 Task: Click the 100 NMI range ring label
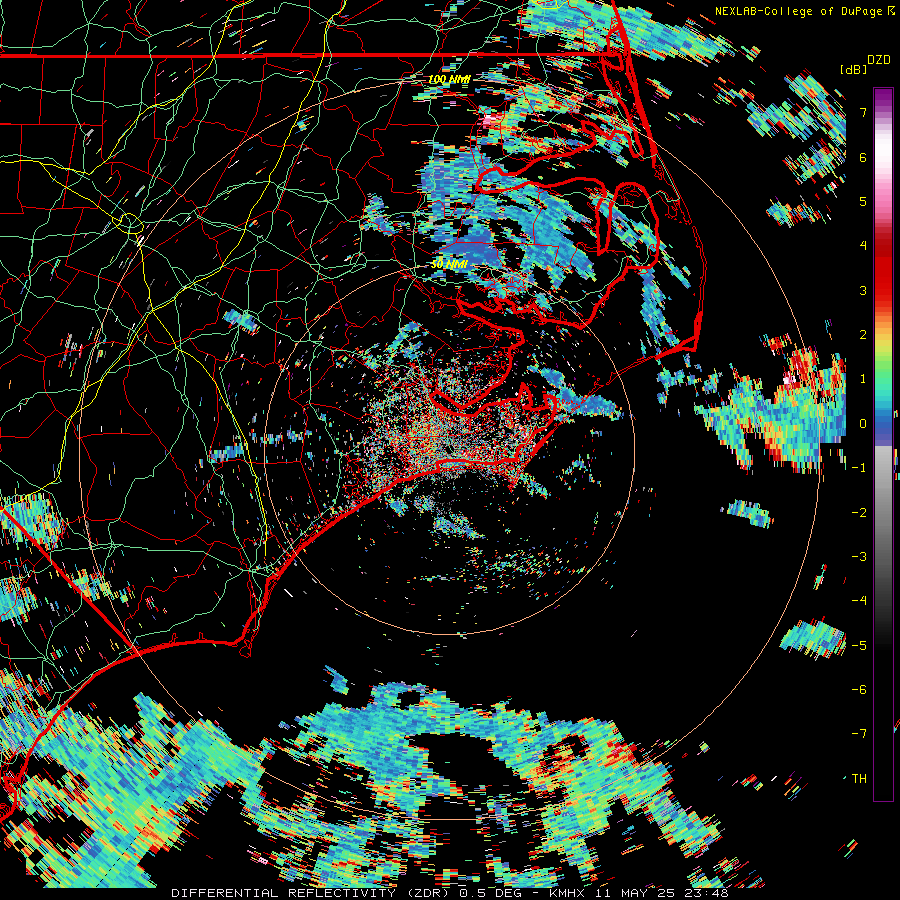[x=449, y=79]
